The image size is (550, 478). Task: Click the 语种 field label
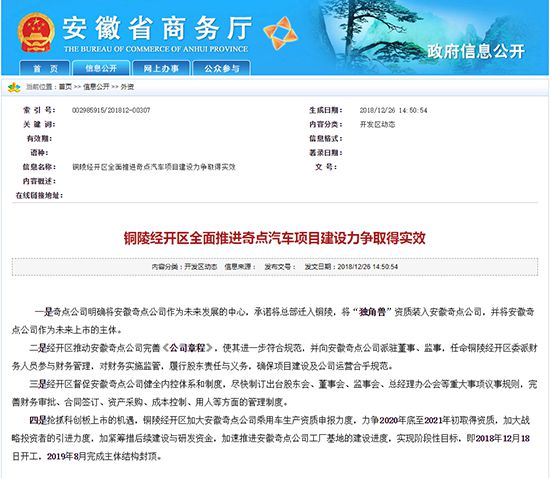(39, 153)
